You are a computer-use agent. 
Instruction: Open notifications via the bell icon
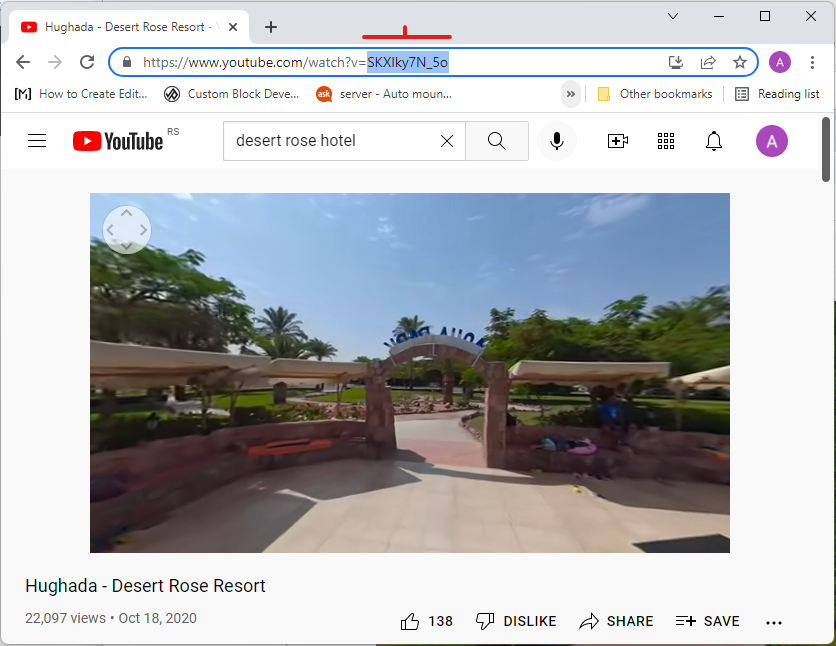(x=713, y=141)
